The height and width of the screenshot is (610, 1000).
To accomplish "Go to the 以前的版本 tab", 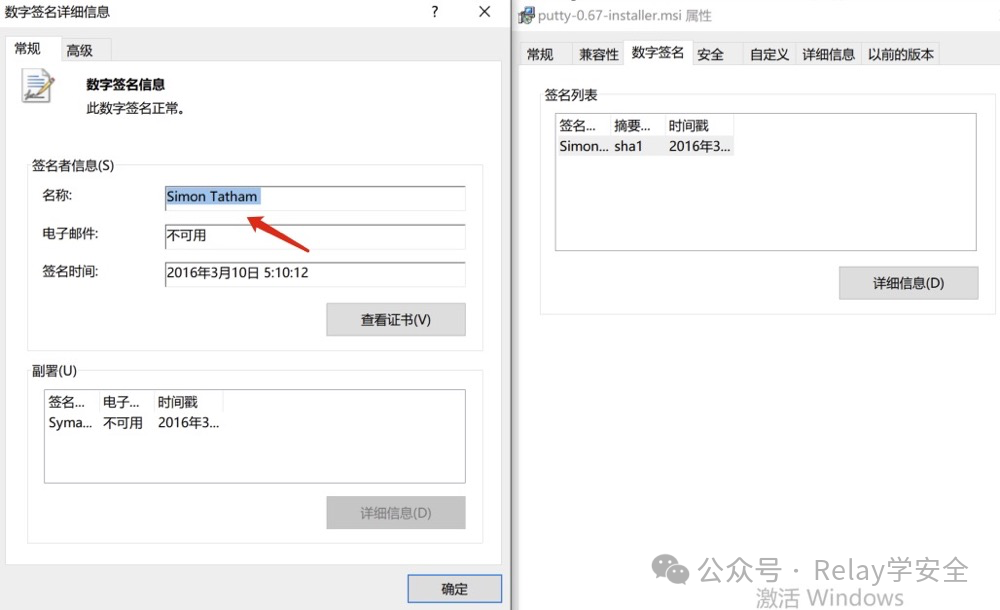I will [x=901, y=54].
